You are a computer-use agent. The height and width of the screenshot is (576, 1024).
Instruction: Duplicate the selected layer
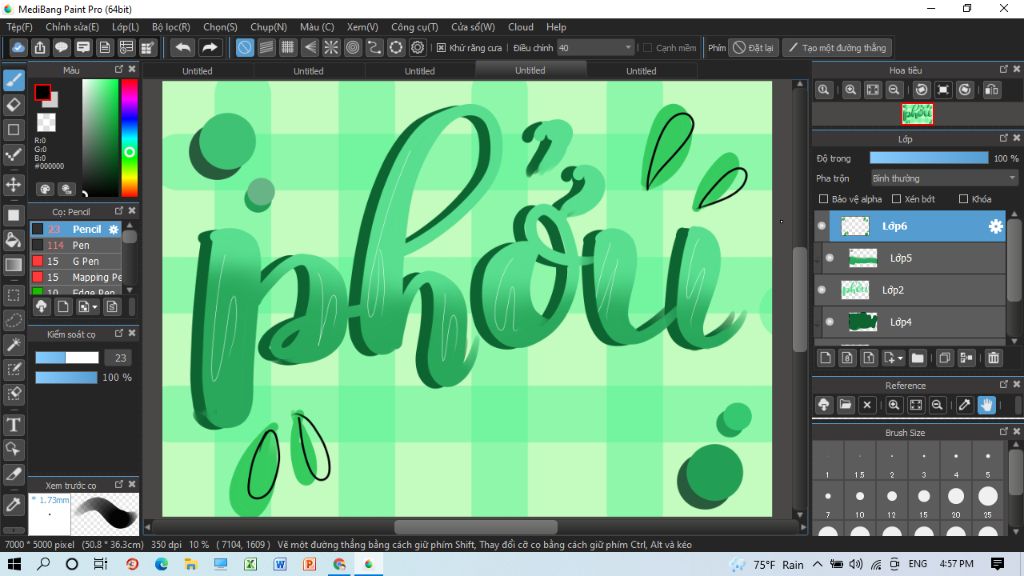click(x=944, y=358)
